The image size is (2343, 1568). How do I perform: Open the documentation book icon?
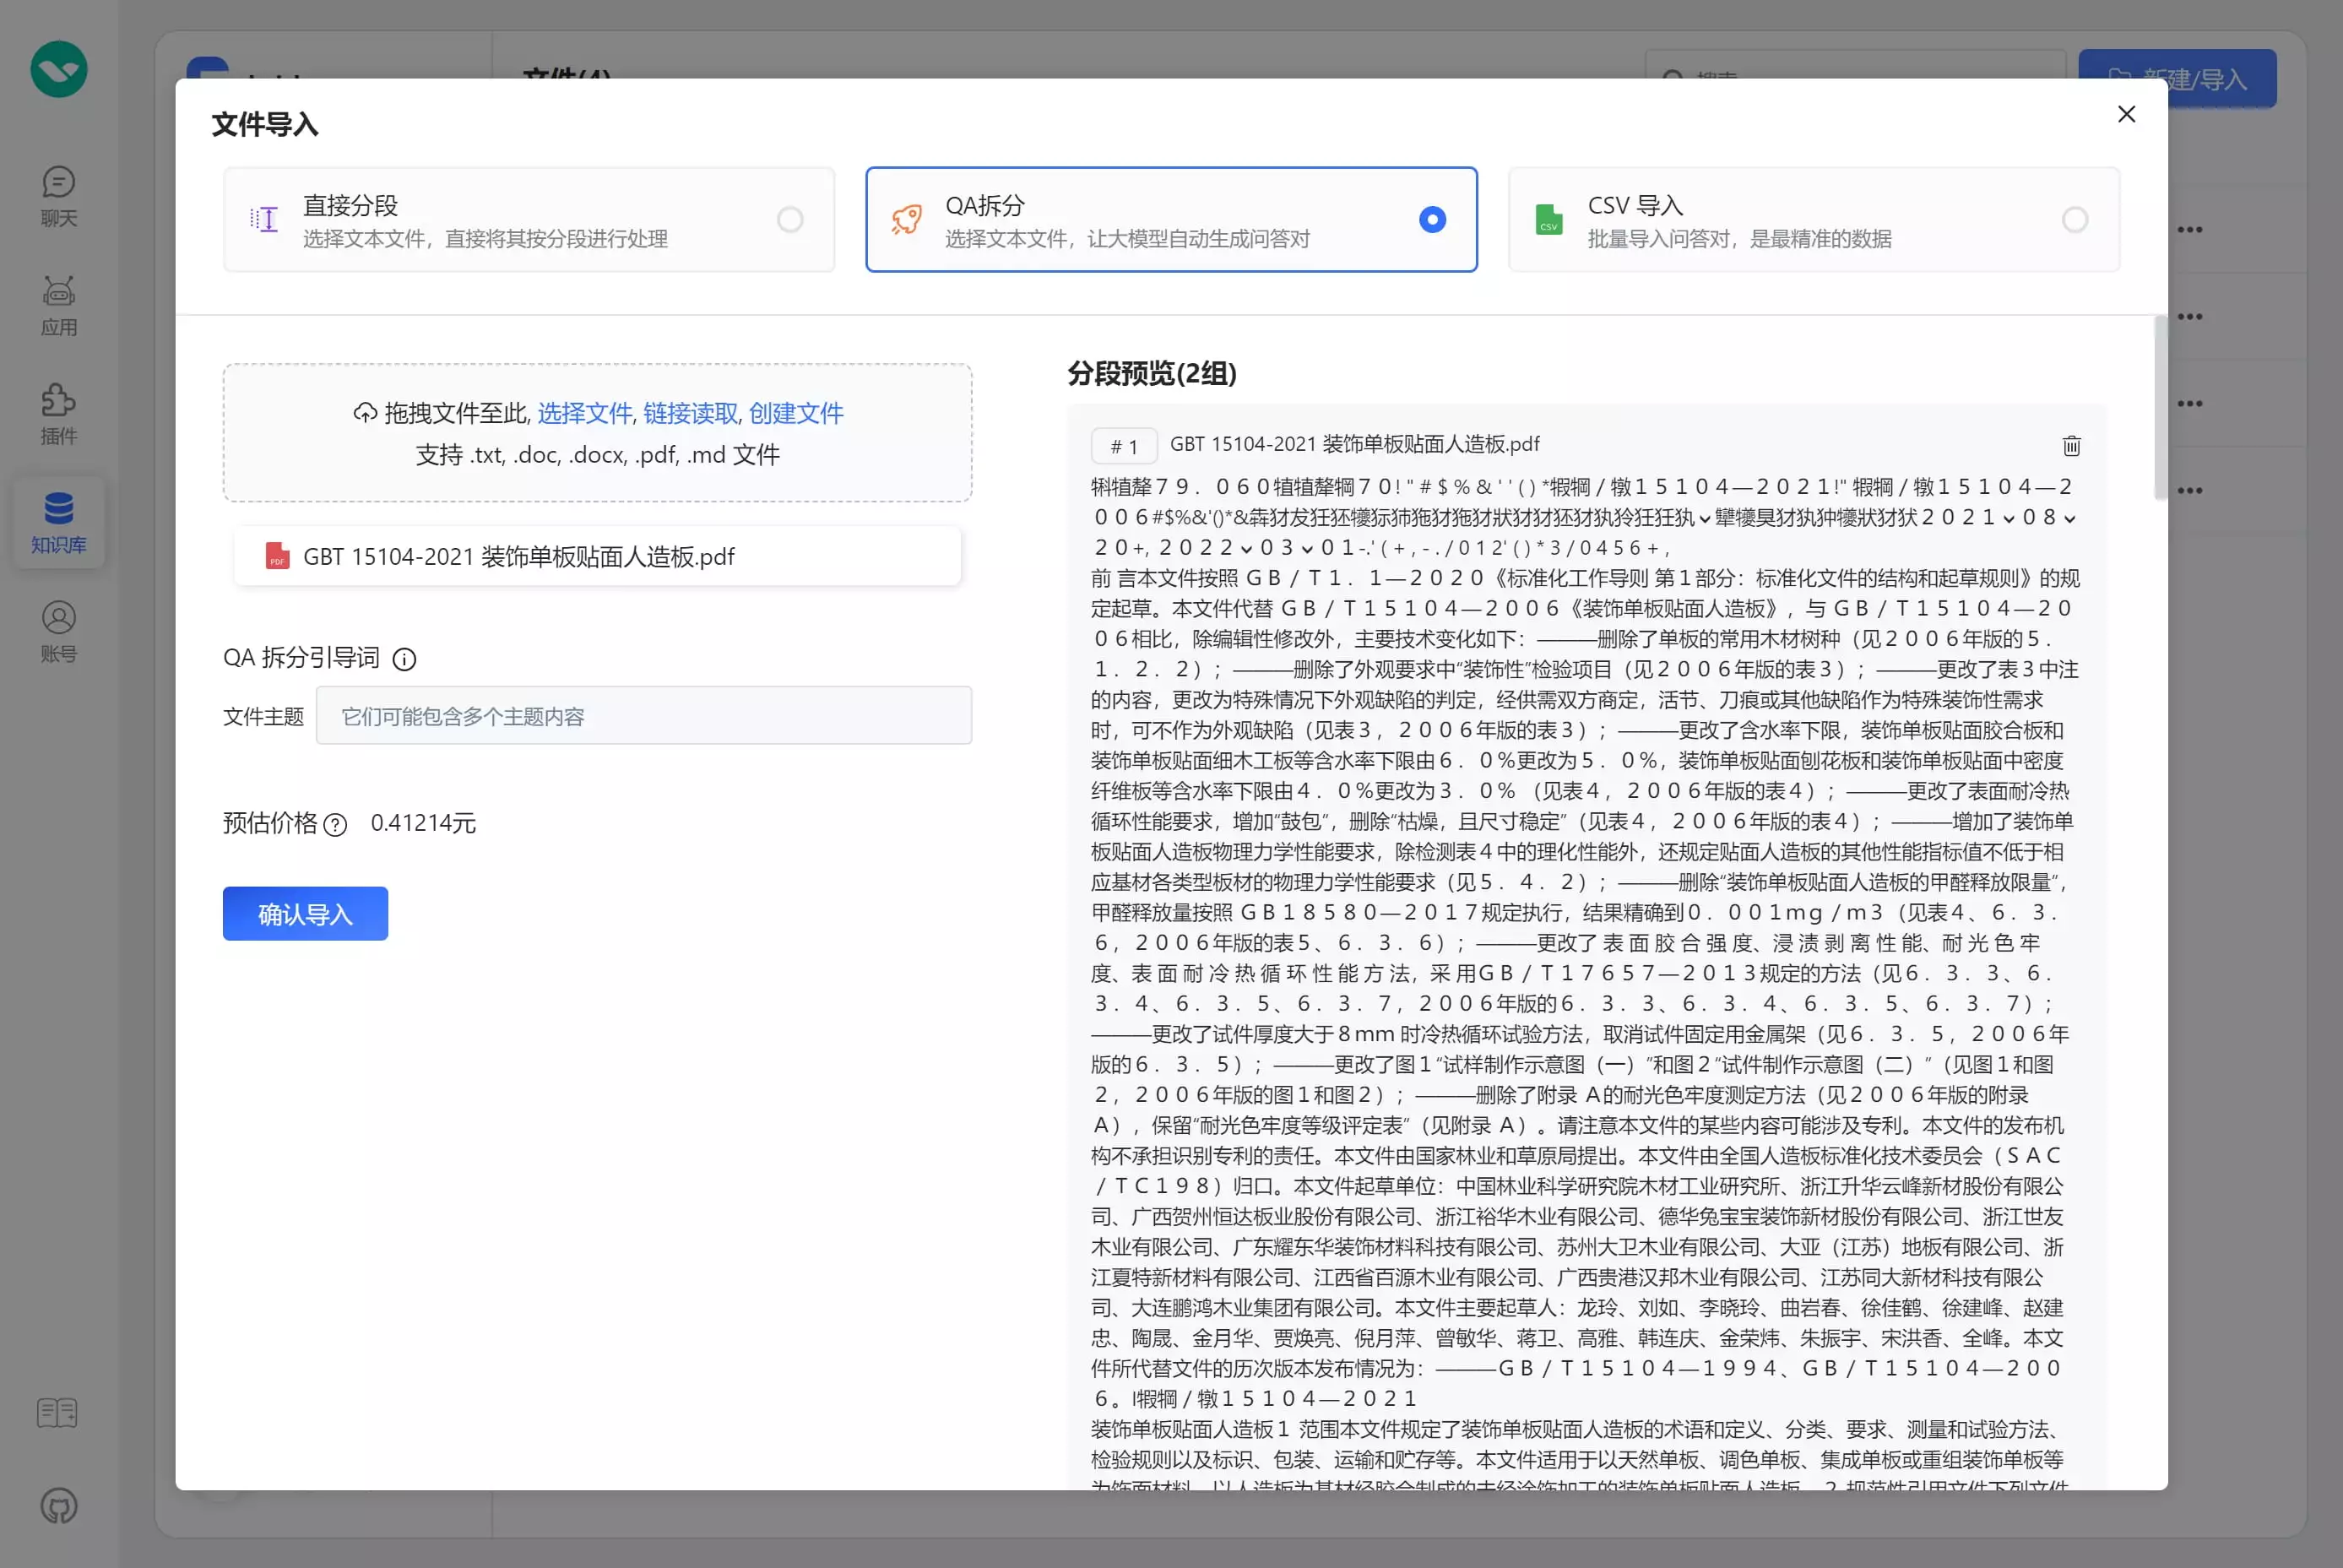[x=57, y=1412]
